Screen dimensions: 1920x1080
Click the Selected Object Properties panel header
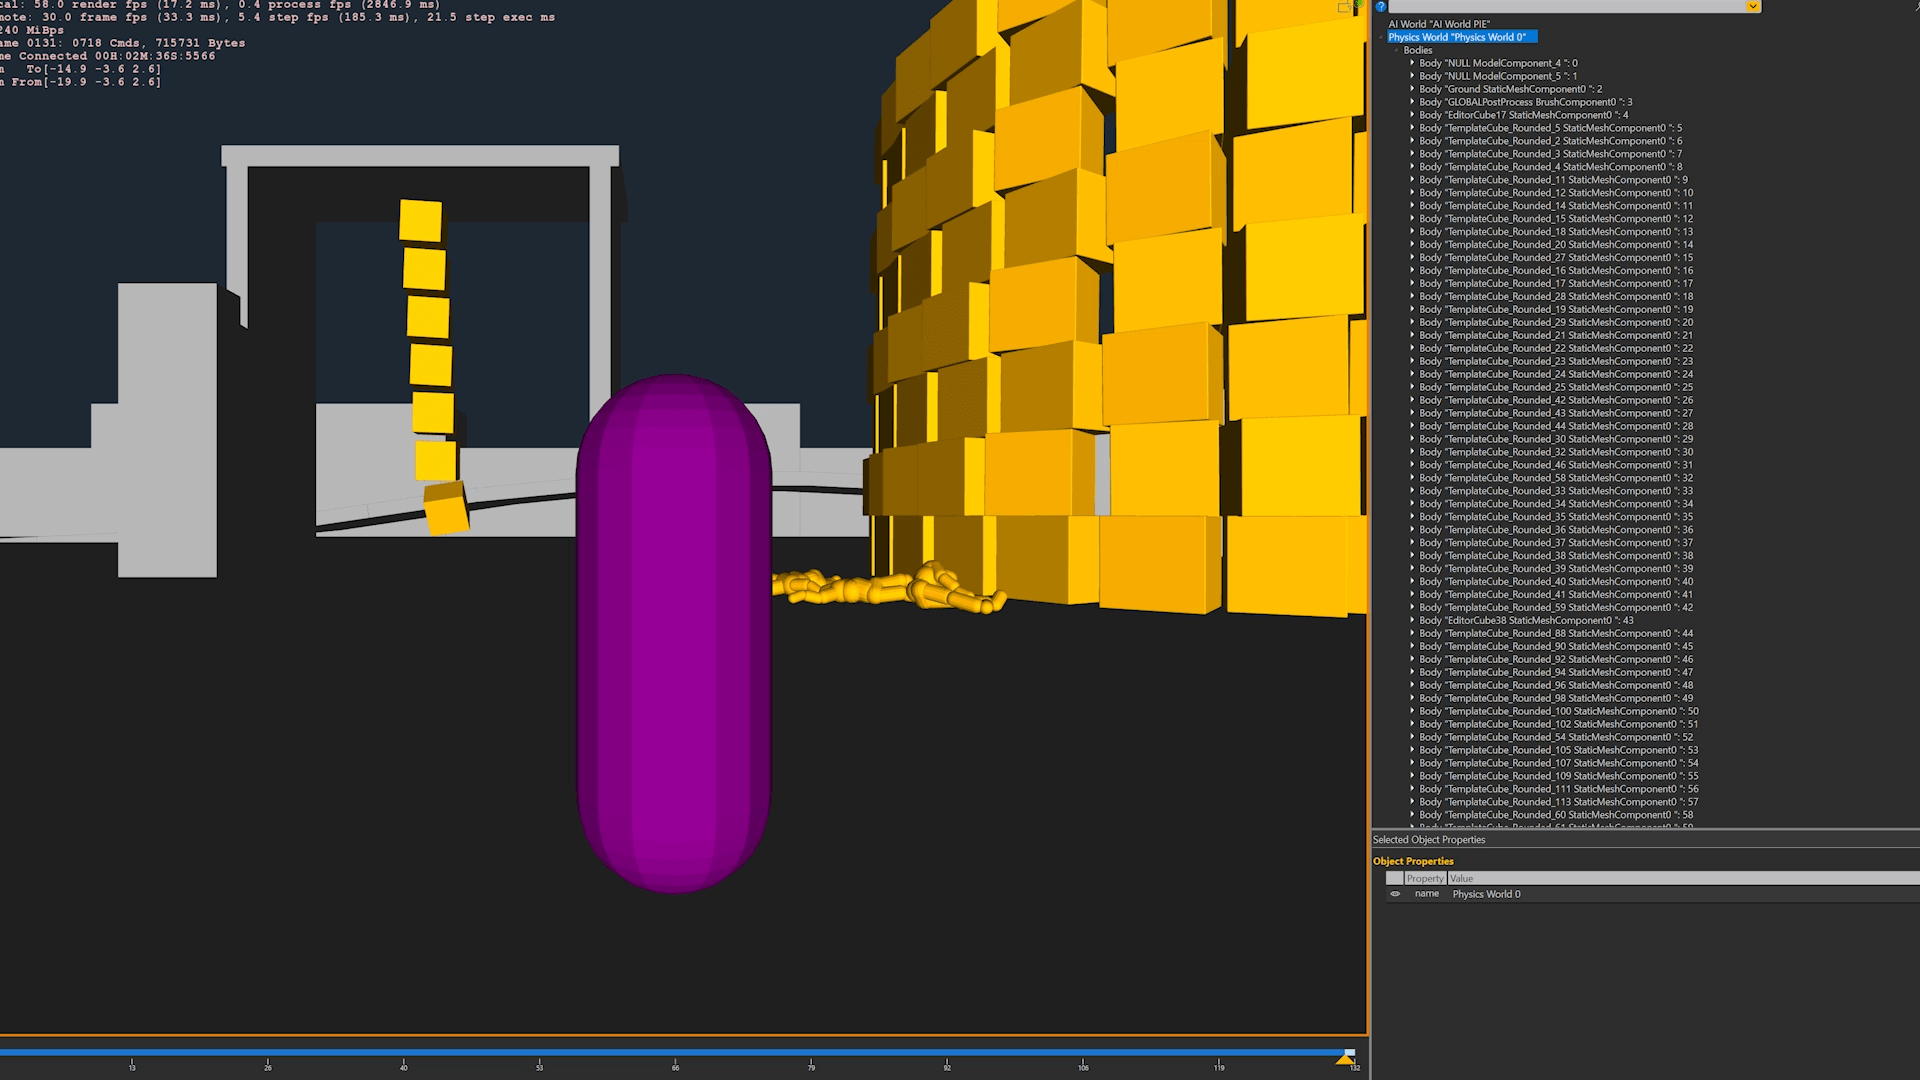click(x=1429, y=840)
